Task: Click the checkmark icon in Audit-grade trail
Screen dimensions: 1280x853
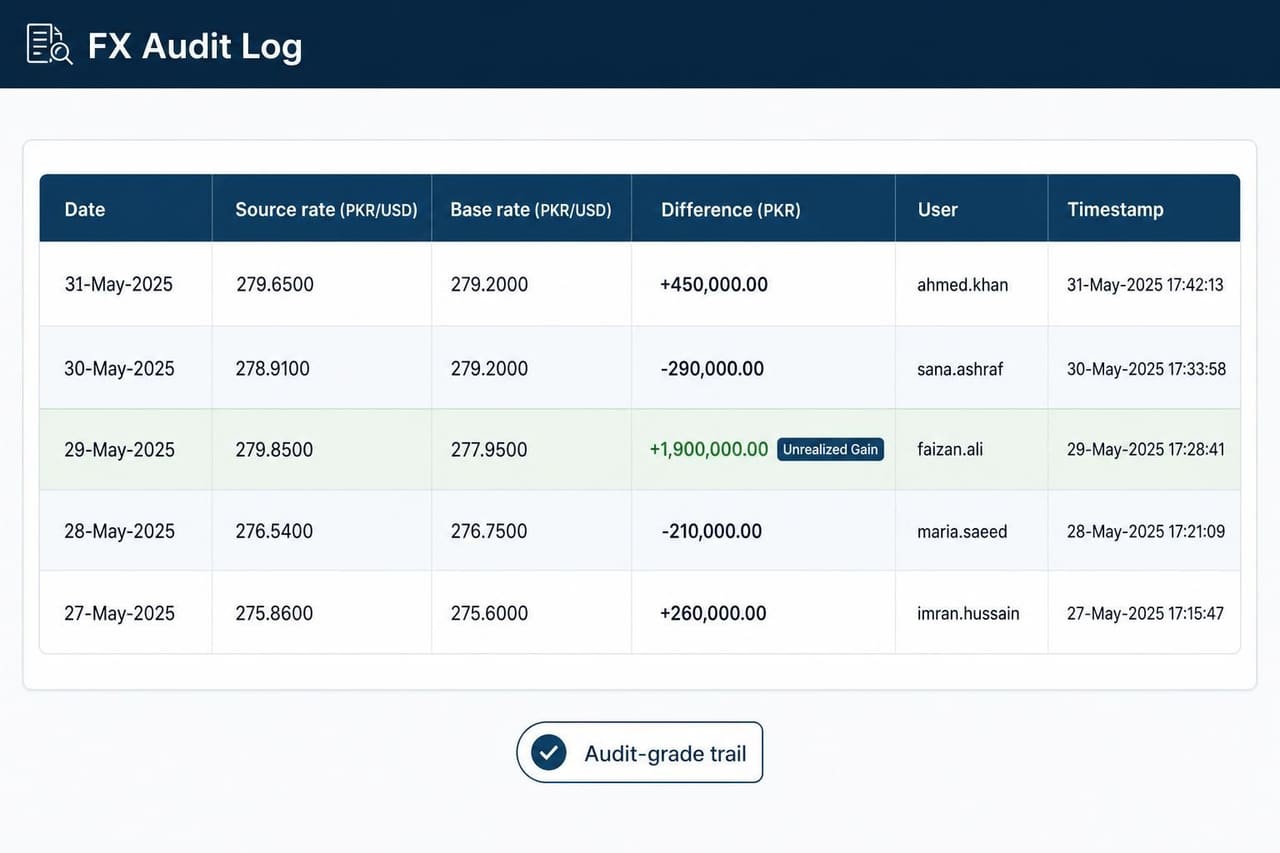Action: pos(549,753)
